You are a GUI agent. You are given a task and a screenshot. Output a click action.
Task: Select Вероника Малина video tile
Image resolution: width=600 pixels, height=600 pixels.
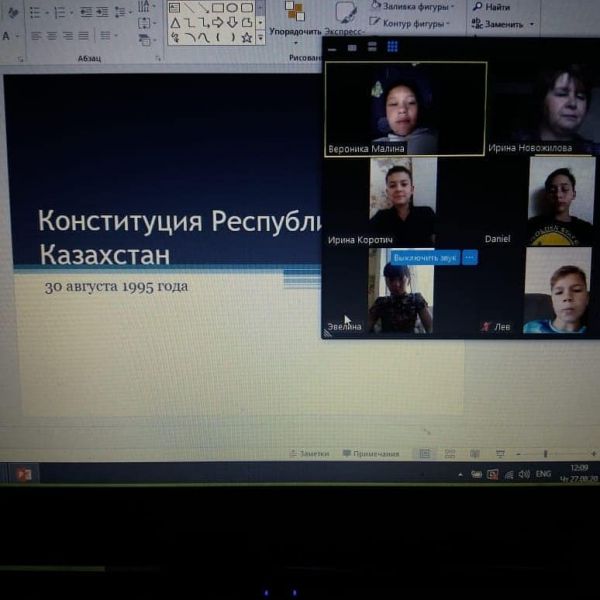pyautogui.click(x=405, y=108)
